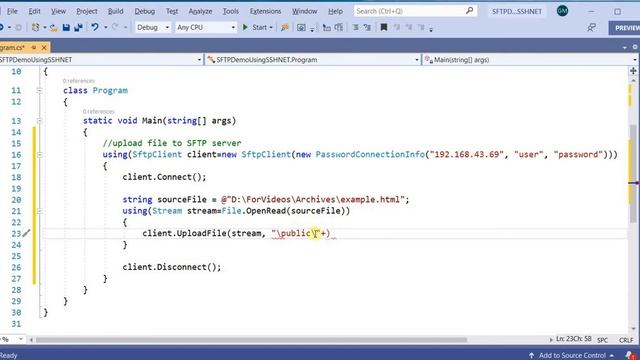
Task: Expand the Start button dropdown arrow
Action: [x=271, y=28]
